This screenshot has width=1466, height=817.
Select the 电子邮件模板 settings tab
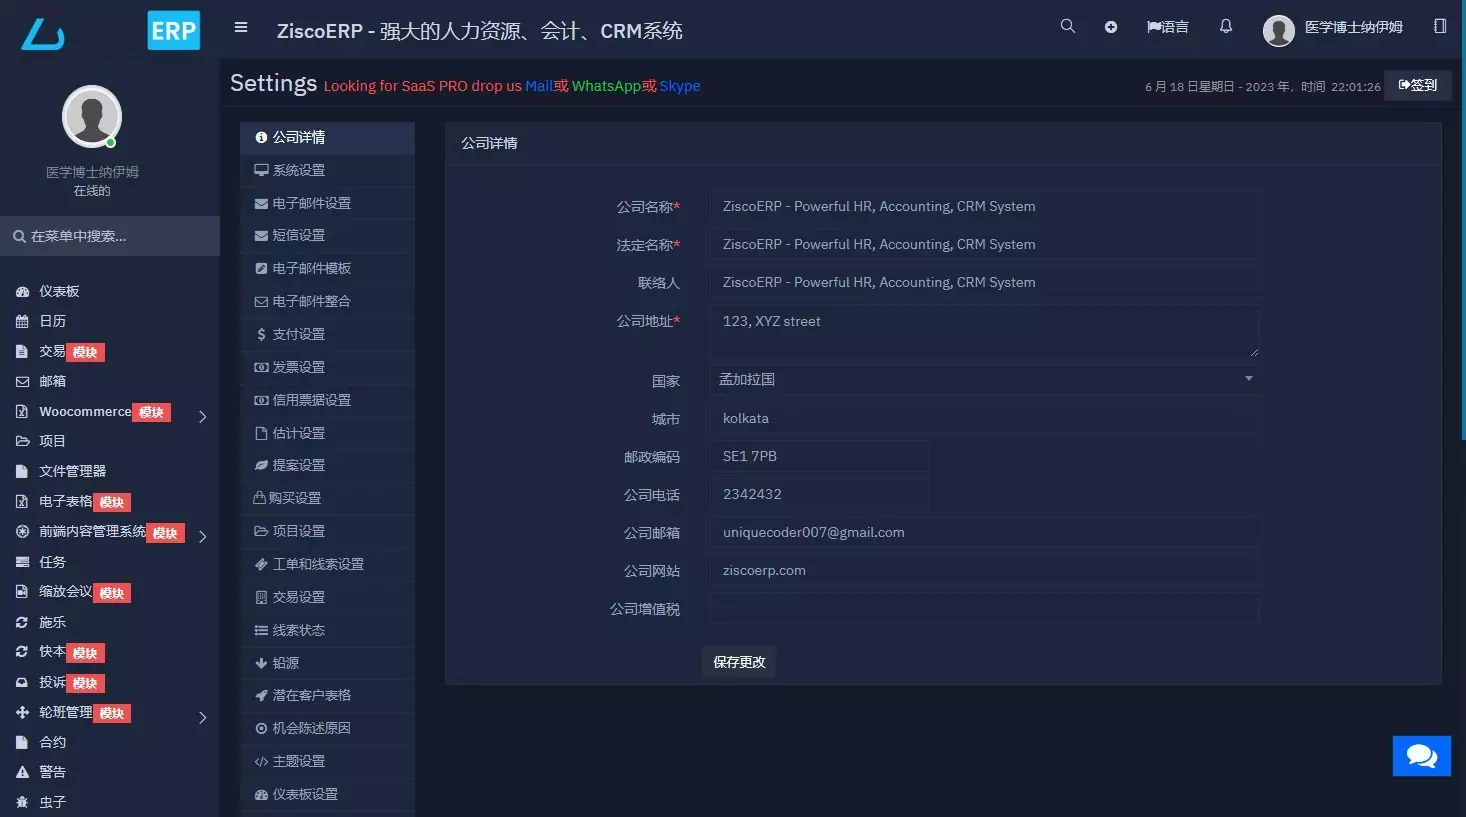pos(327,268)
